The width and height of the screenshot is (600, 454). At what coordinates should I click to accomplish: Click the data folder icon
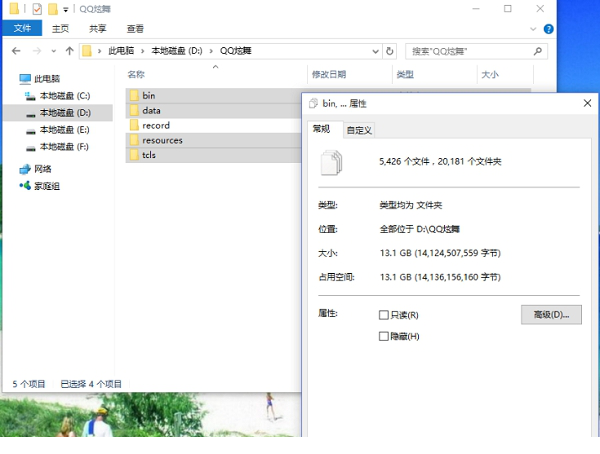pyautogui.click(x=134, y=110)
